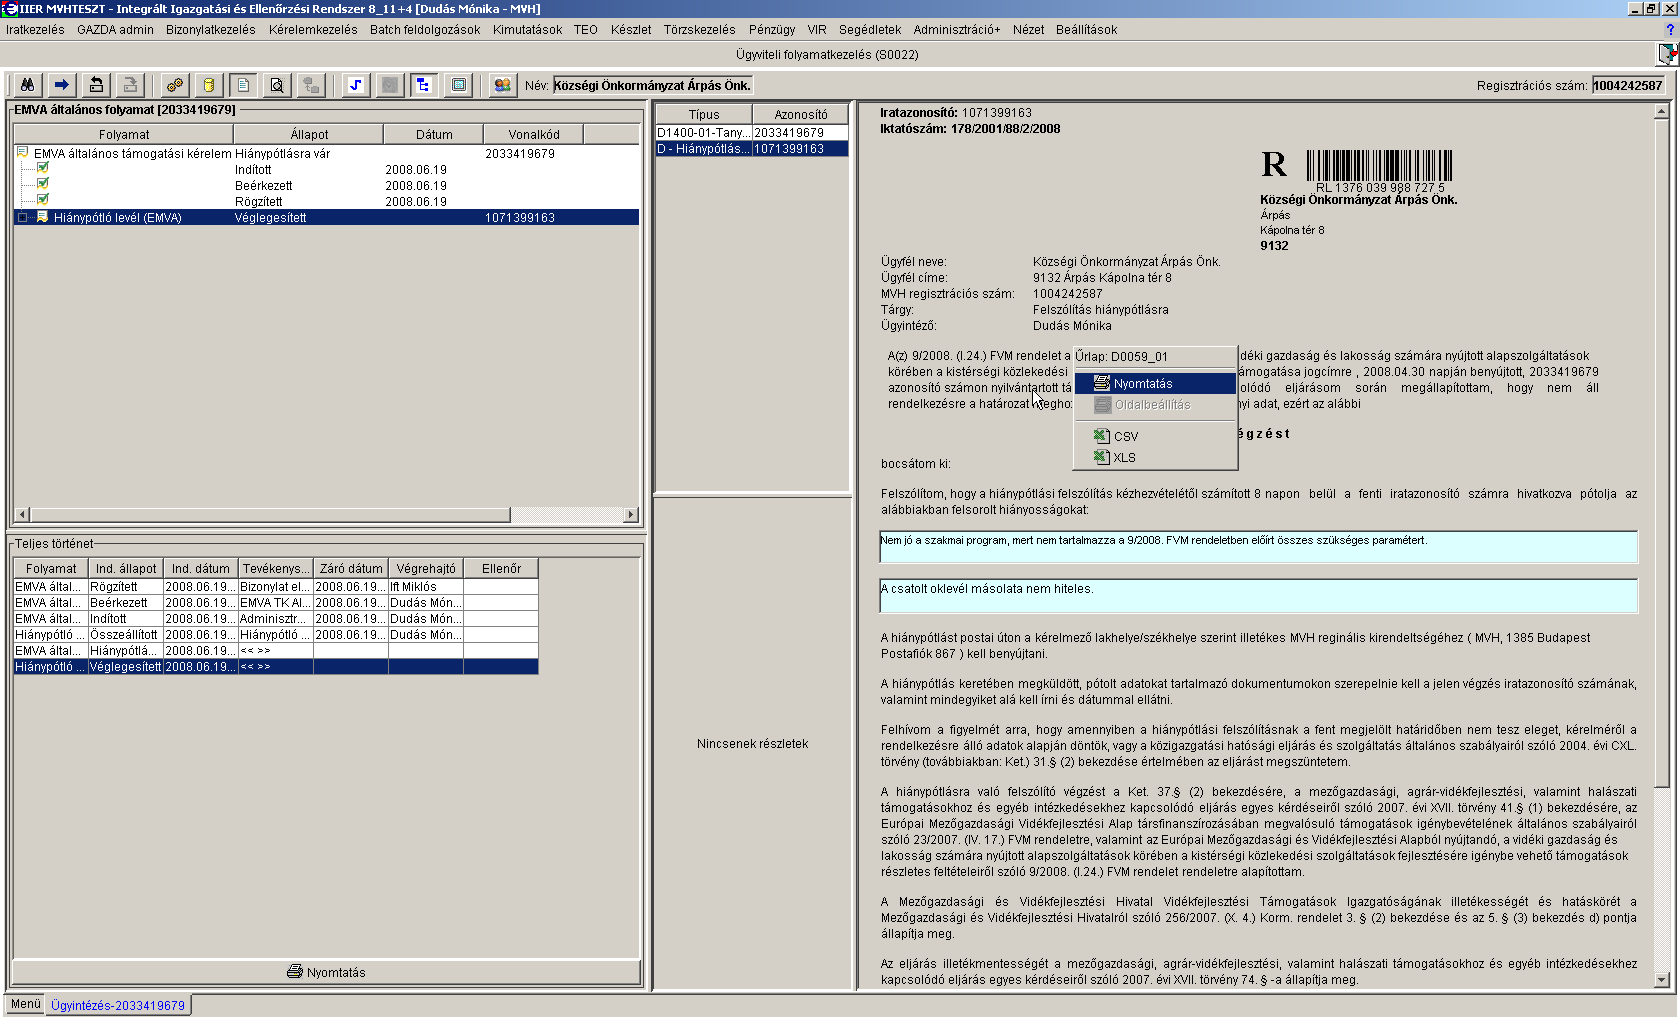The image size is (1680, 1018).
Task: Click the document pane's scroll up arrow
Action: click(1662, 112)
